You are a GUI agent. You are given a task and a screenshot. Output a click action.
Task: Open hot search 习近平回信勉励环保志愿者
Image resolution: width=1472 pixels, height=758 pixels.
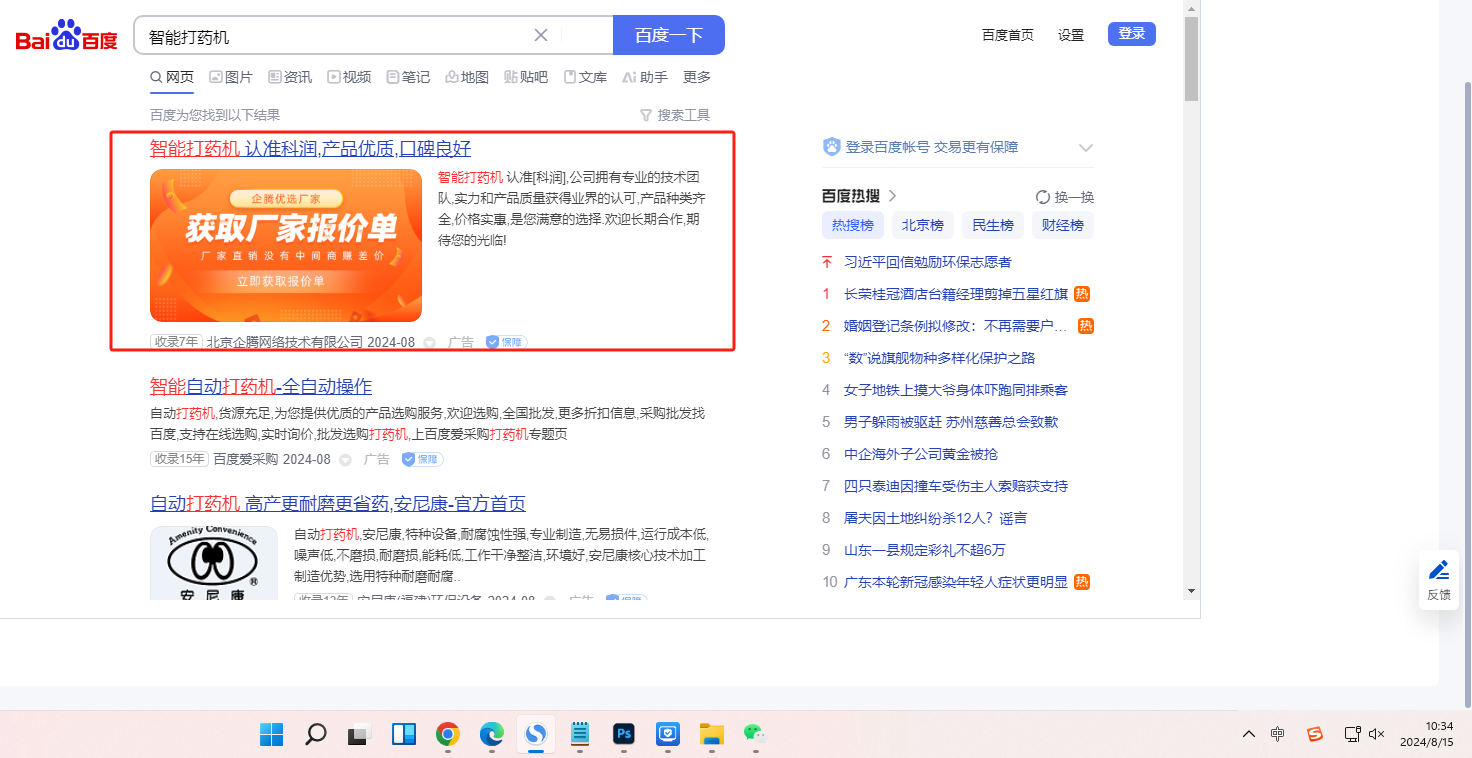click(x=928, y=262)
